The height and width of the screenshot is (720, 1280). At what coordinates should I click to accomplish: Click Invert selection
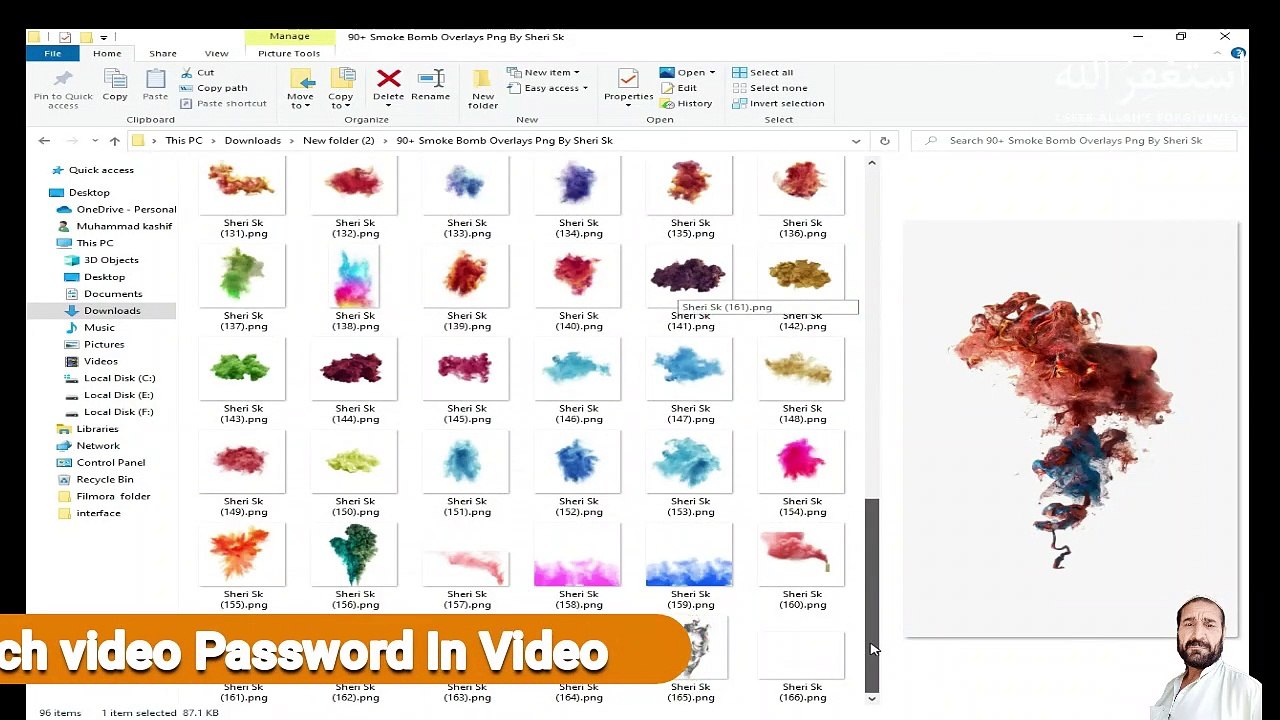click(778, 103)
